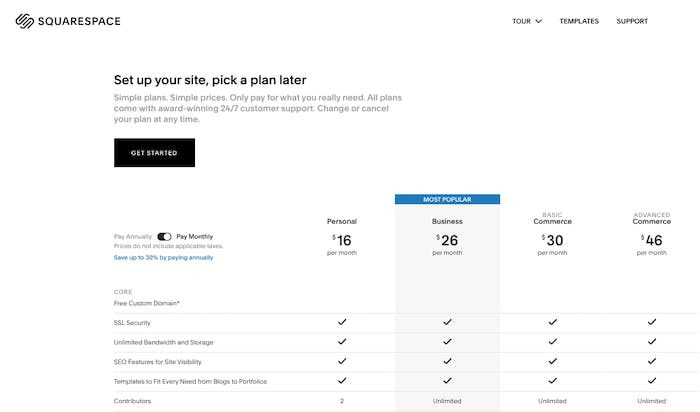700x412 pixels.
Task: Click the Squarespace logo icon
Action: tap(23, 20)
